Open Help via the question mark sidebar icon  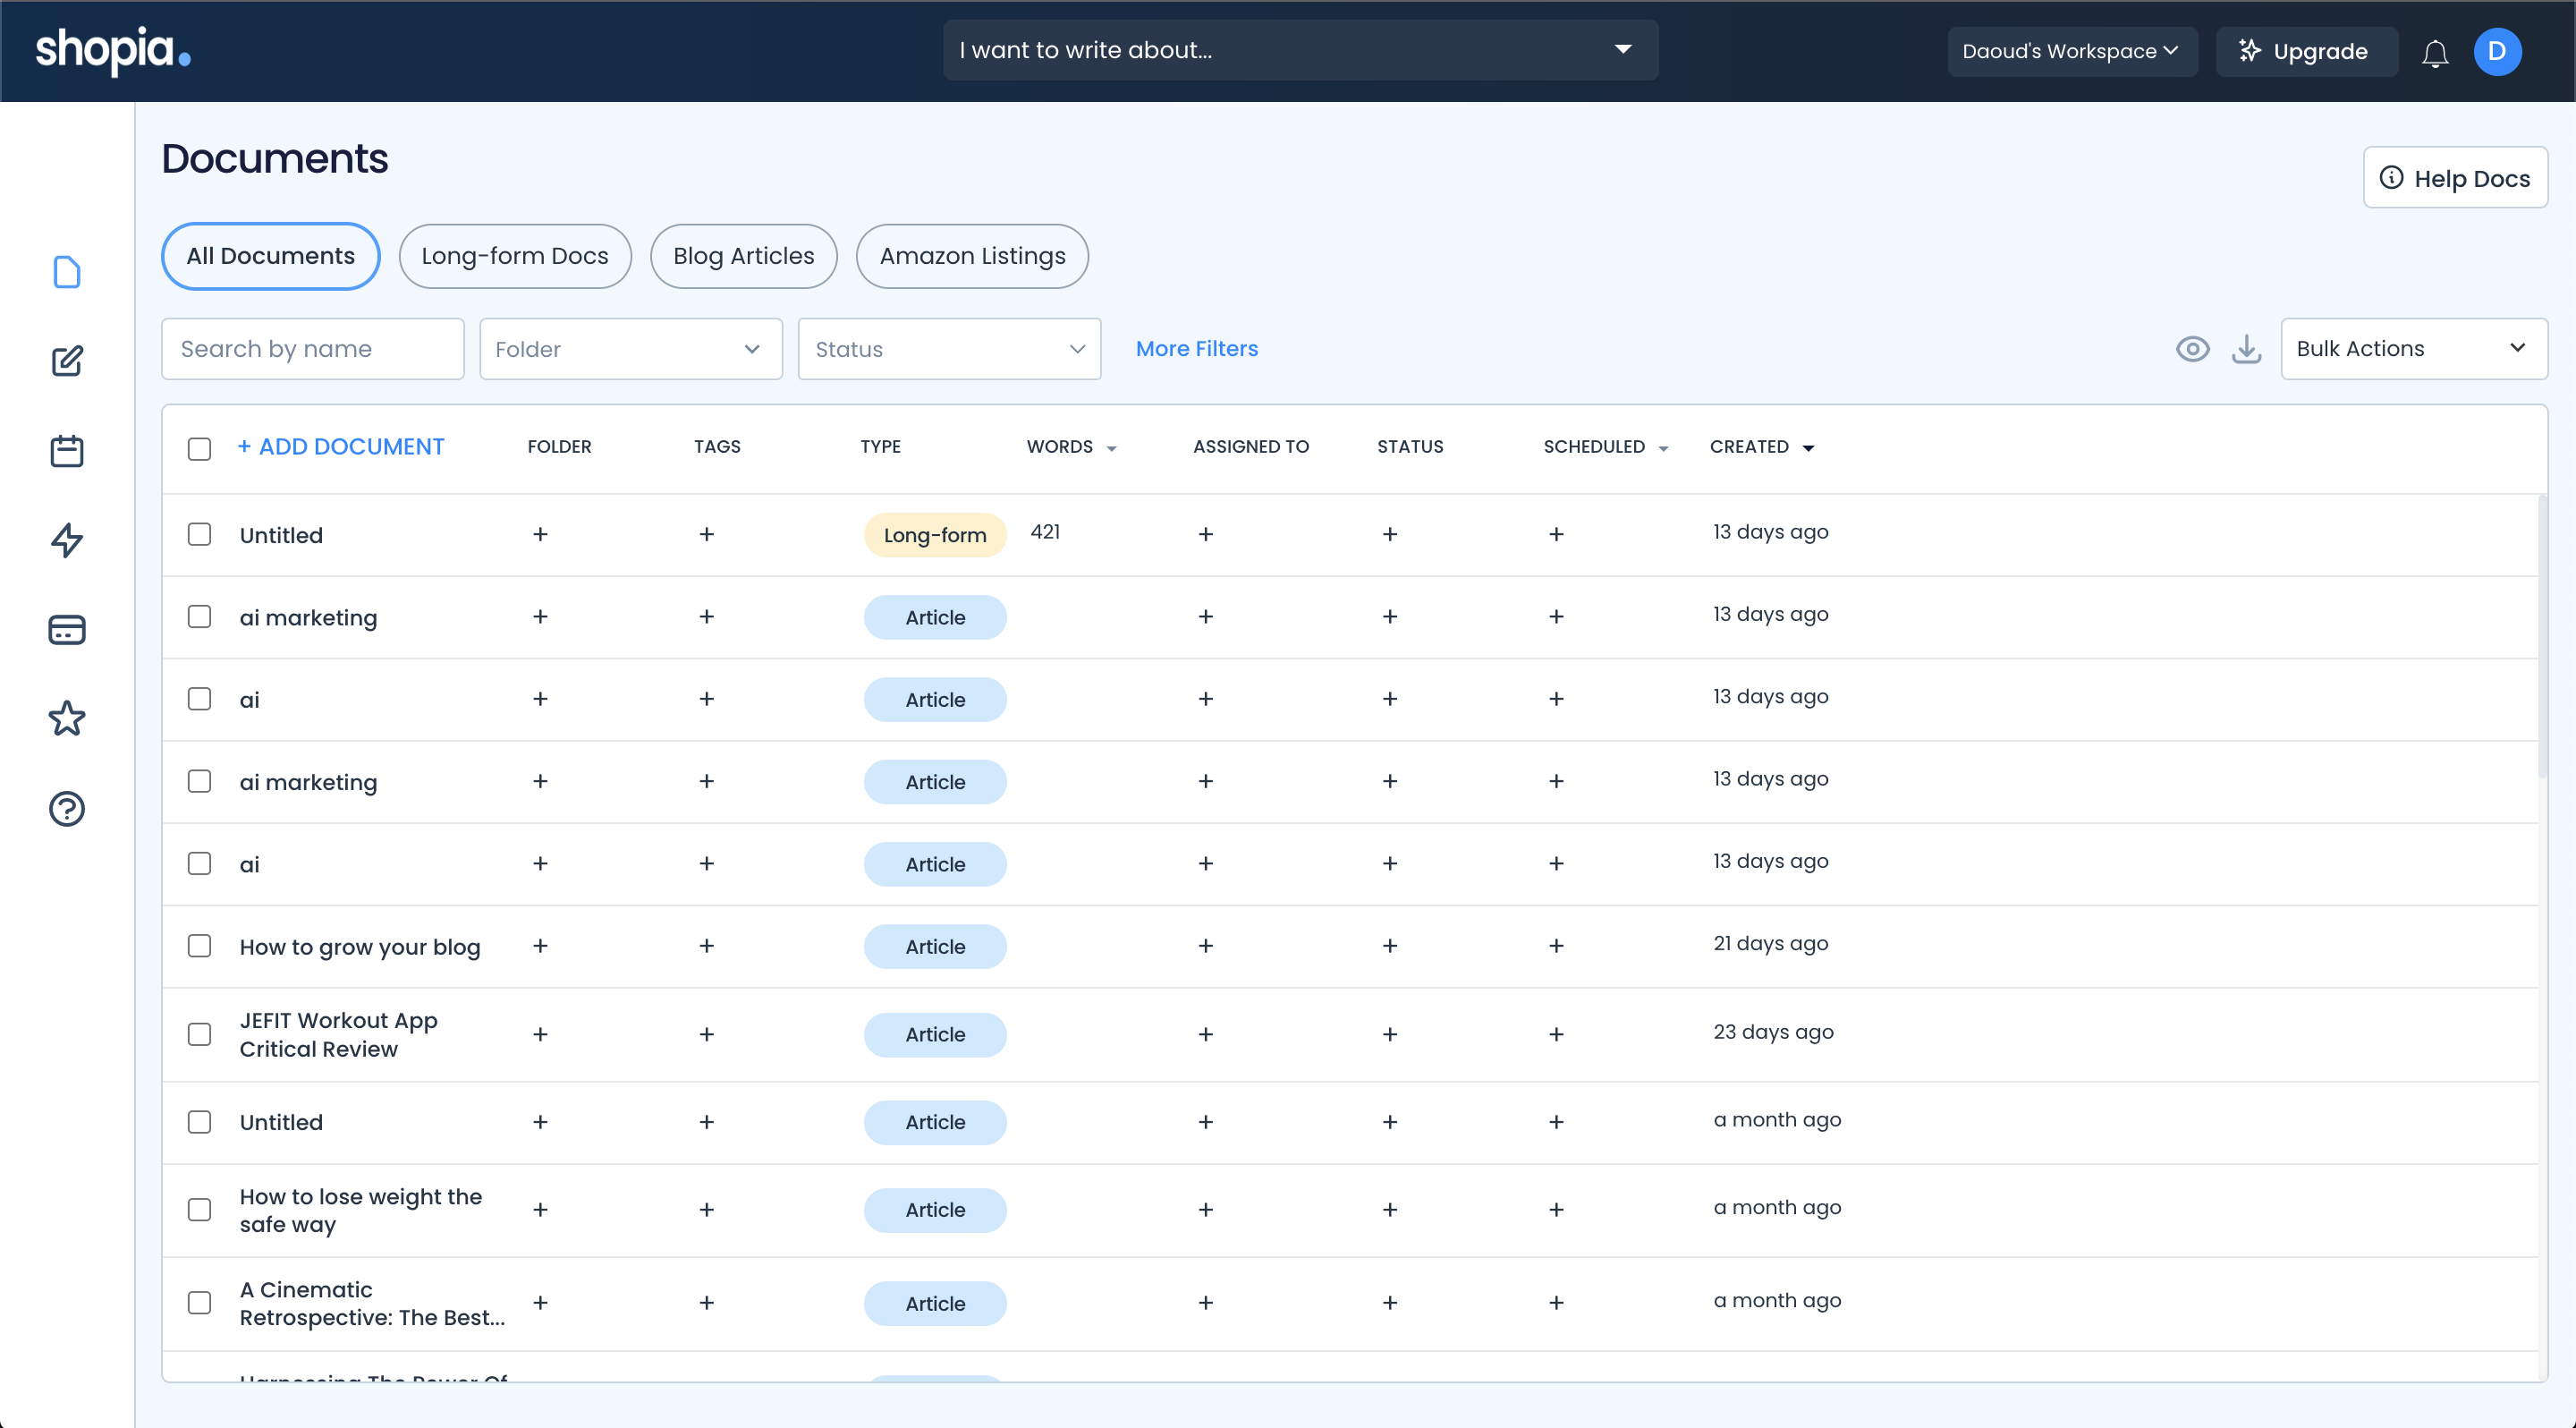coord(66,808)
